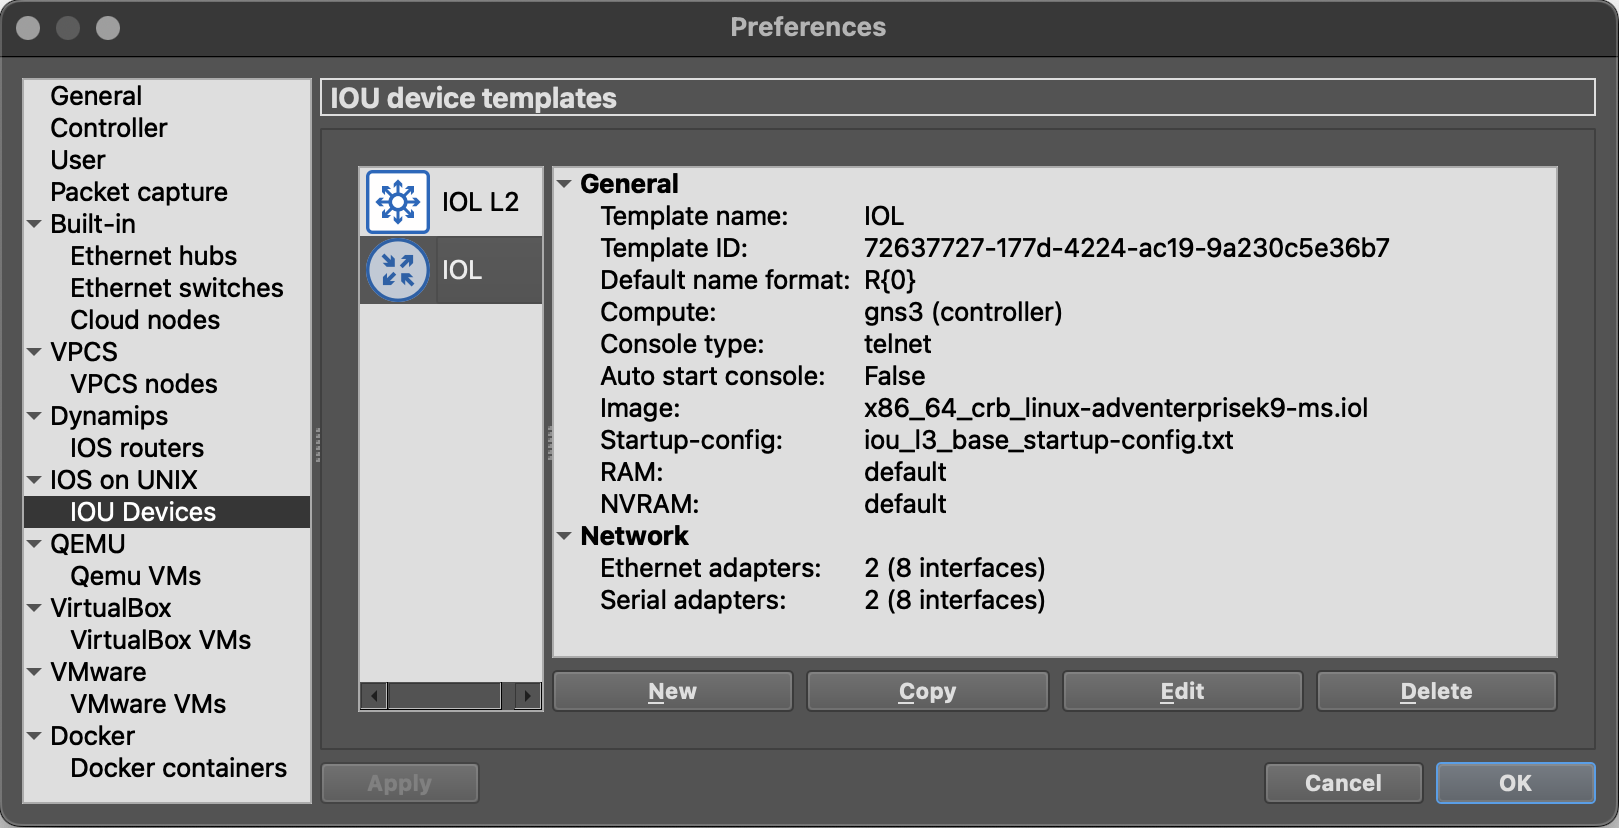Viewport: 1619px width, 828px height.
Task: Click the Ethernet adapters row
Action: [1055, 568]
